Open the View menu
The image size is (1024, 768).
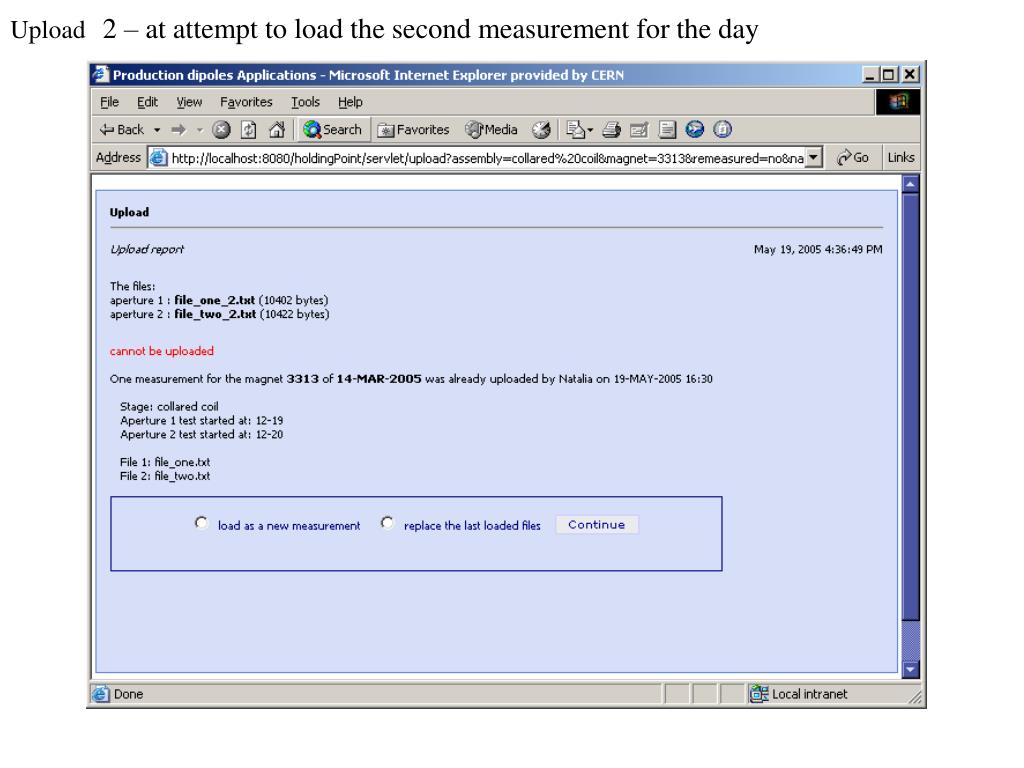click(189, 102)
